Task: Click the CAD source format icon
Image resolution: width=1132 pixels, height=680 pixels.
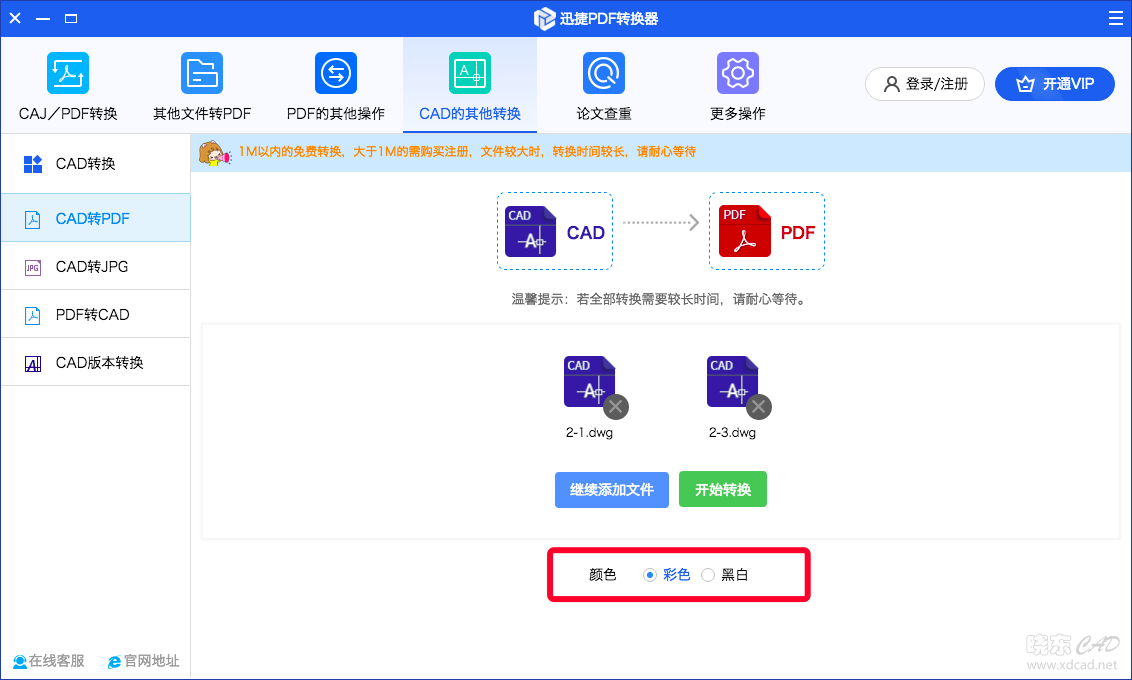Action: click(x=531, y=232)
